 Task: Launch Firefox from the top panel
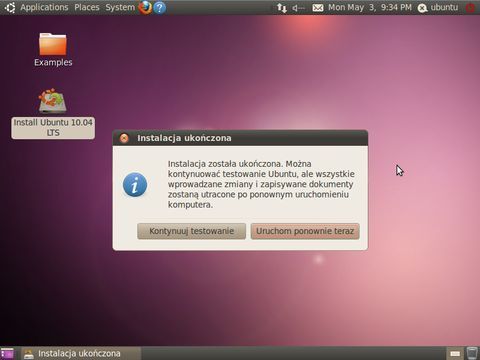pos(145,7)
